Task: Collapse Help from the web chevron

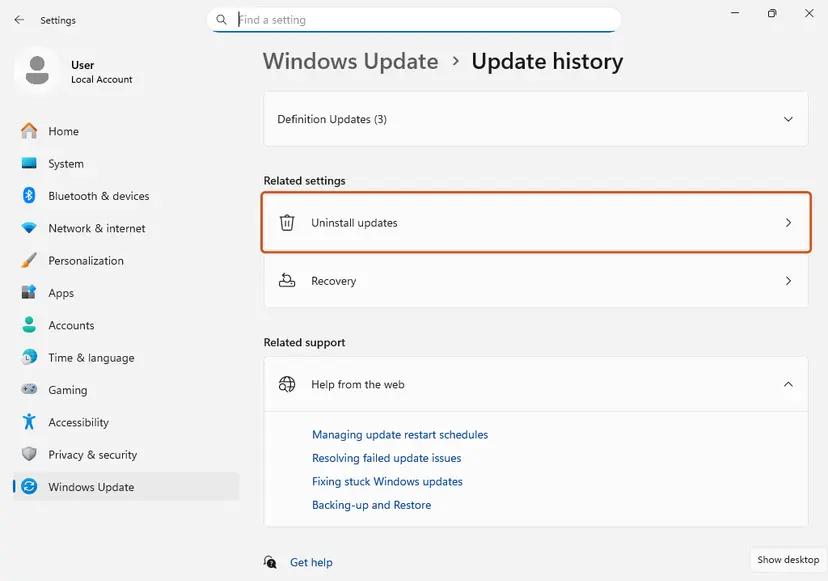Action: [788, 384]
